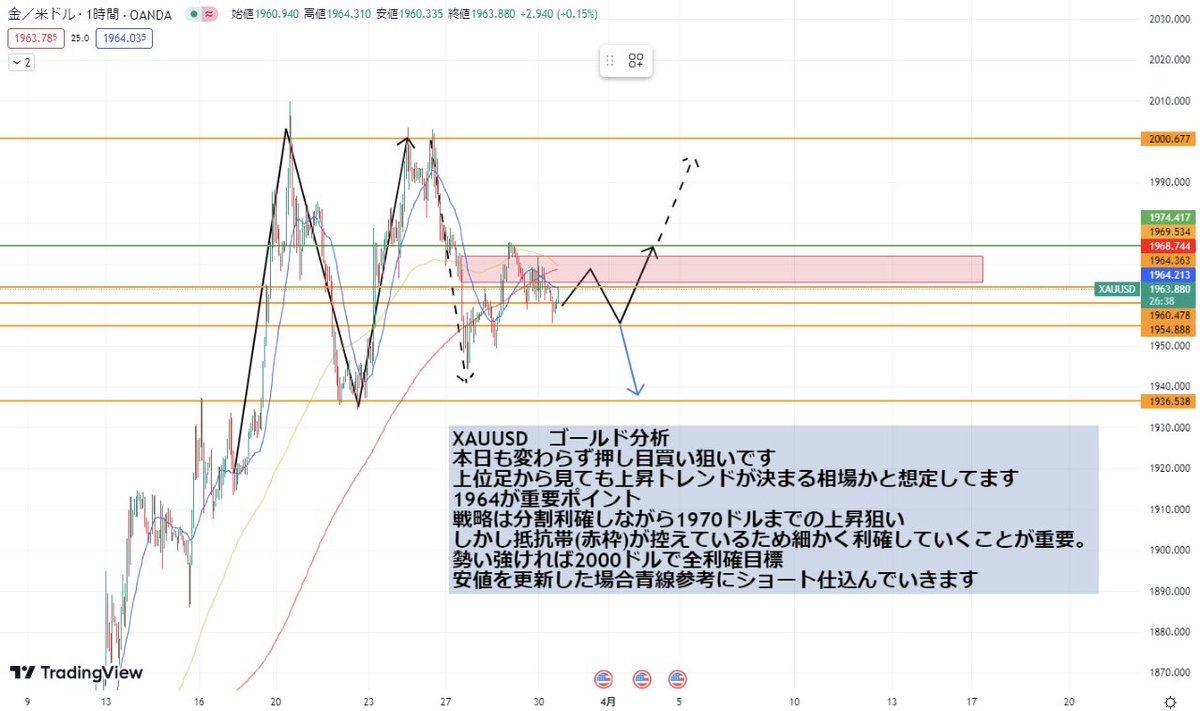This screenshot has height=711, width=1200.
Task: Click the 1963.880 current price label
Action: pyautogui.click(x=1168, y=288)
